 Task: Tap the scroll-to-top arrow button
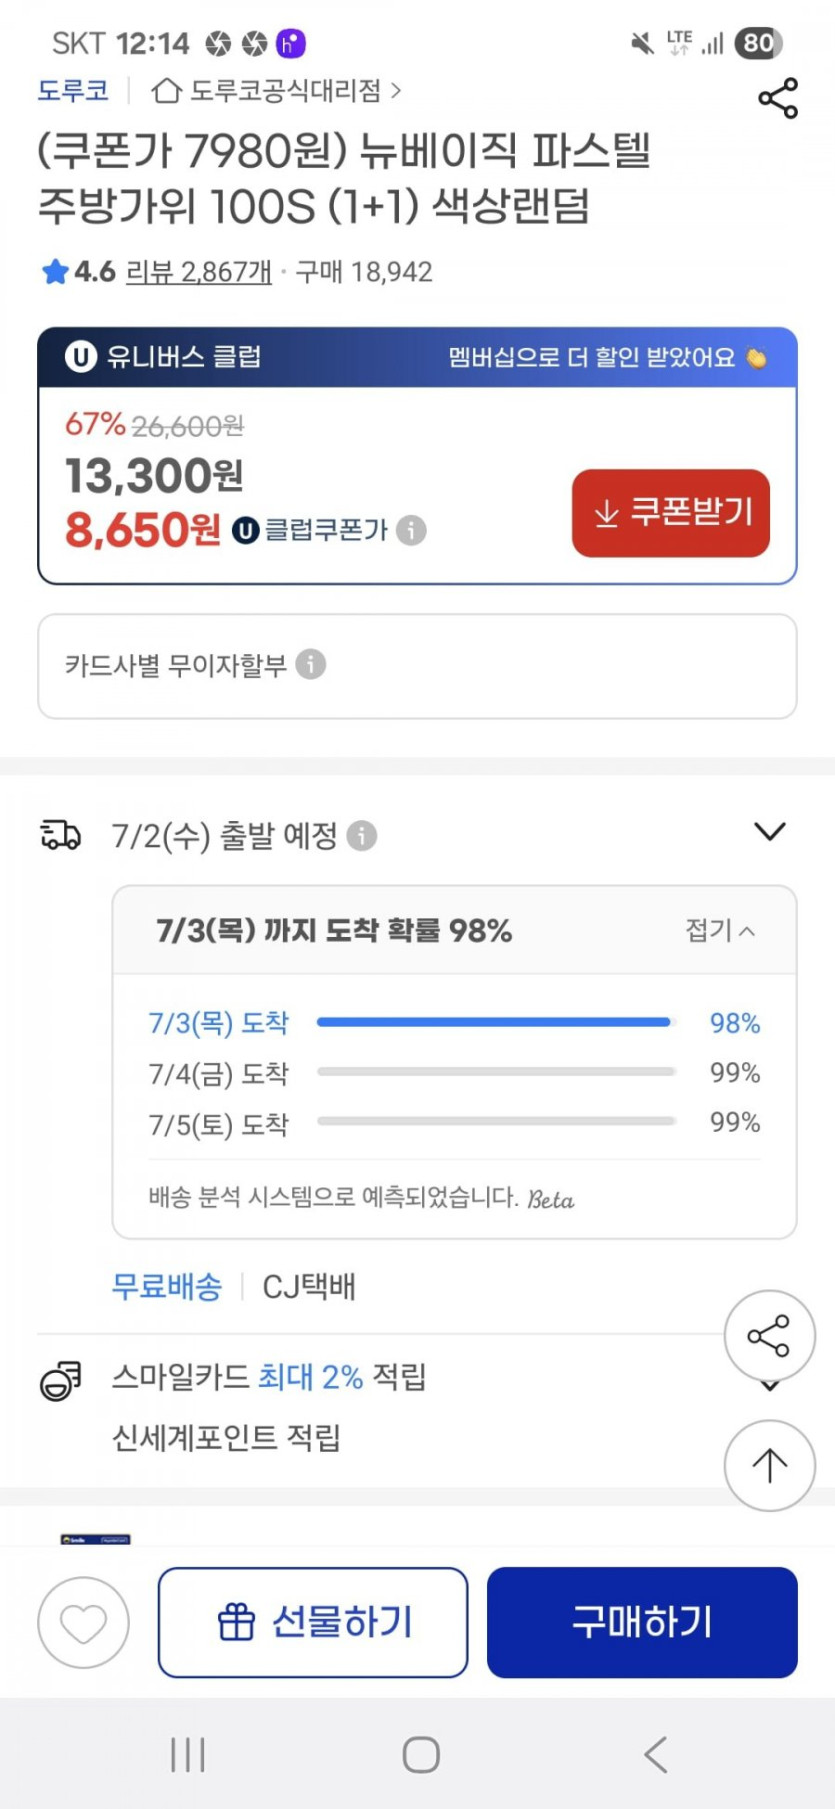coord(769,1465)
